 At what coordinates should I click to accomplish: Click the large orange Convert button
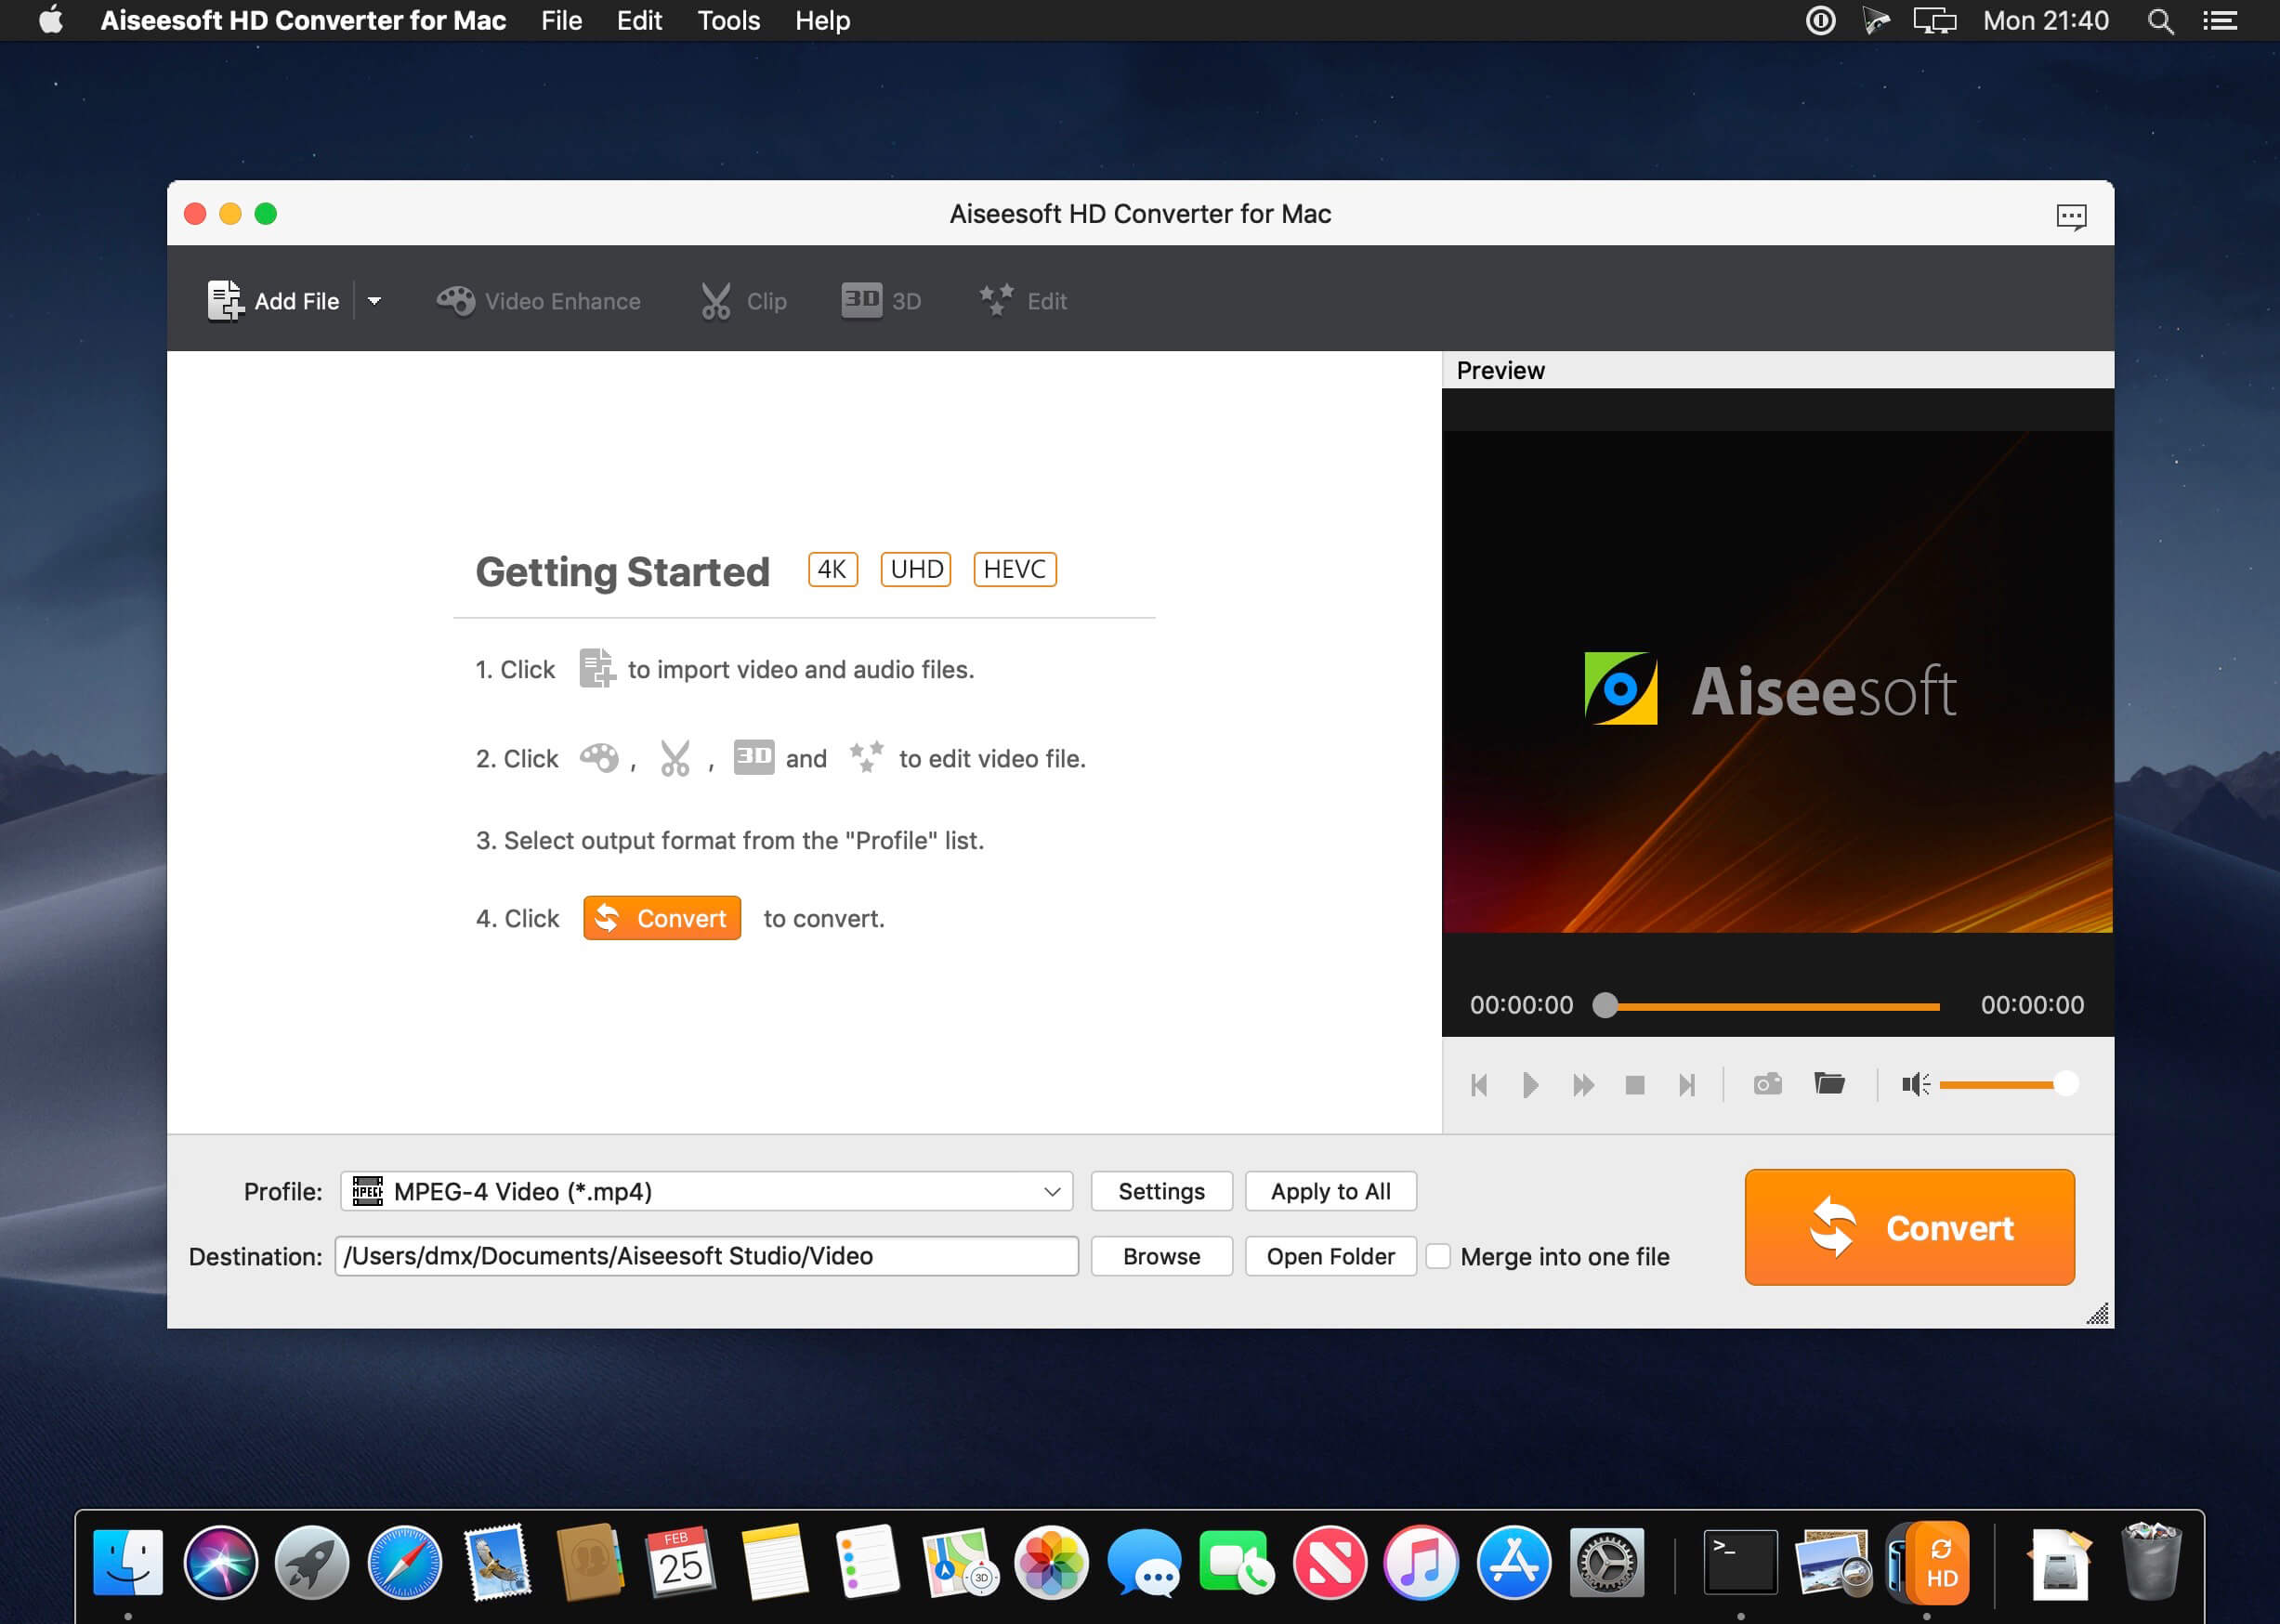1909,1227
